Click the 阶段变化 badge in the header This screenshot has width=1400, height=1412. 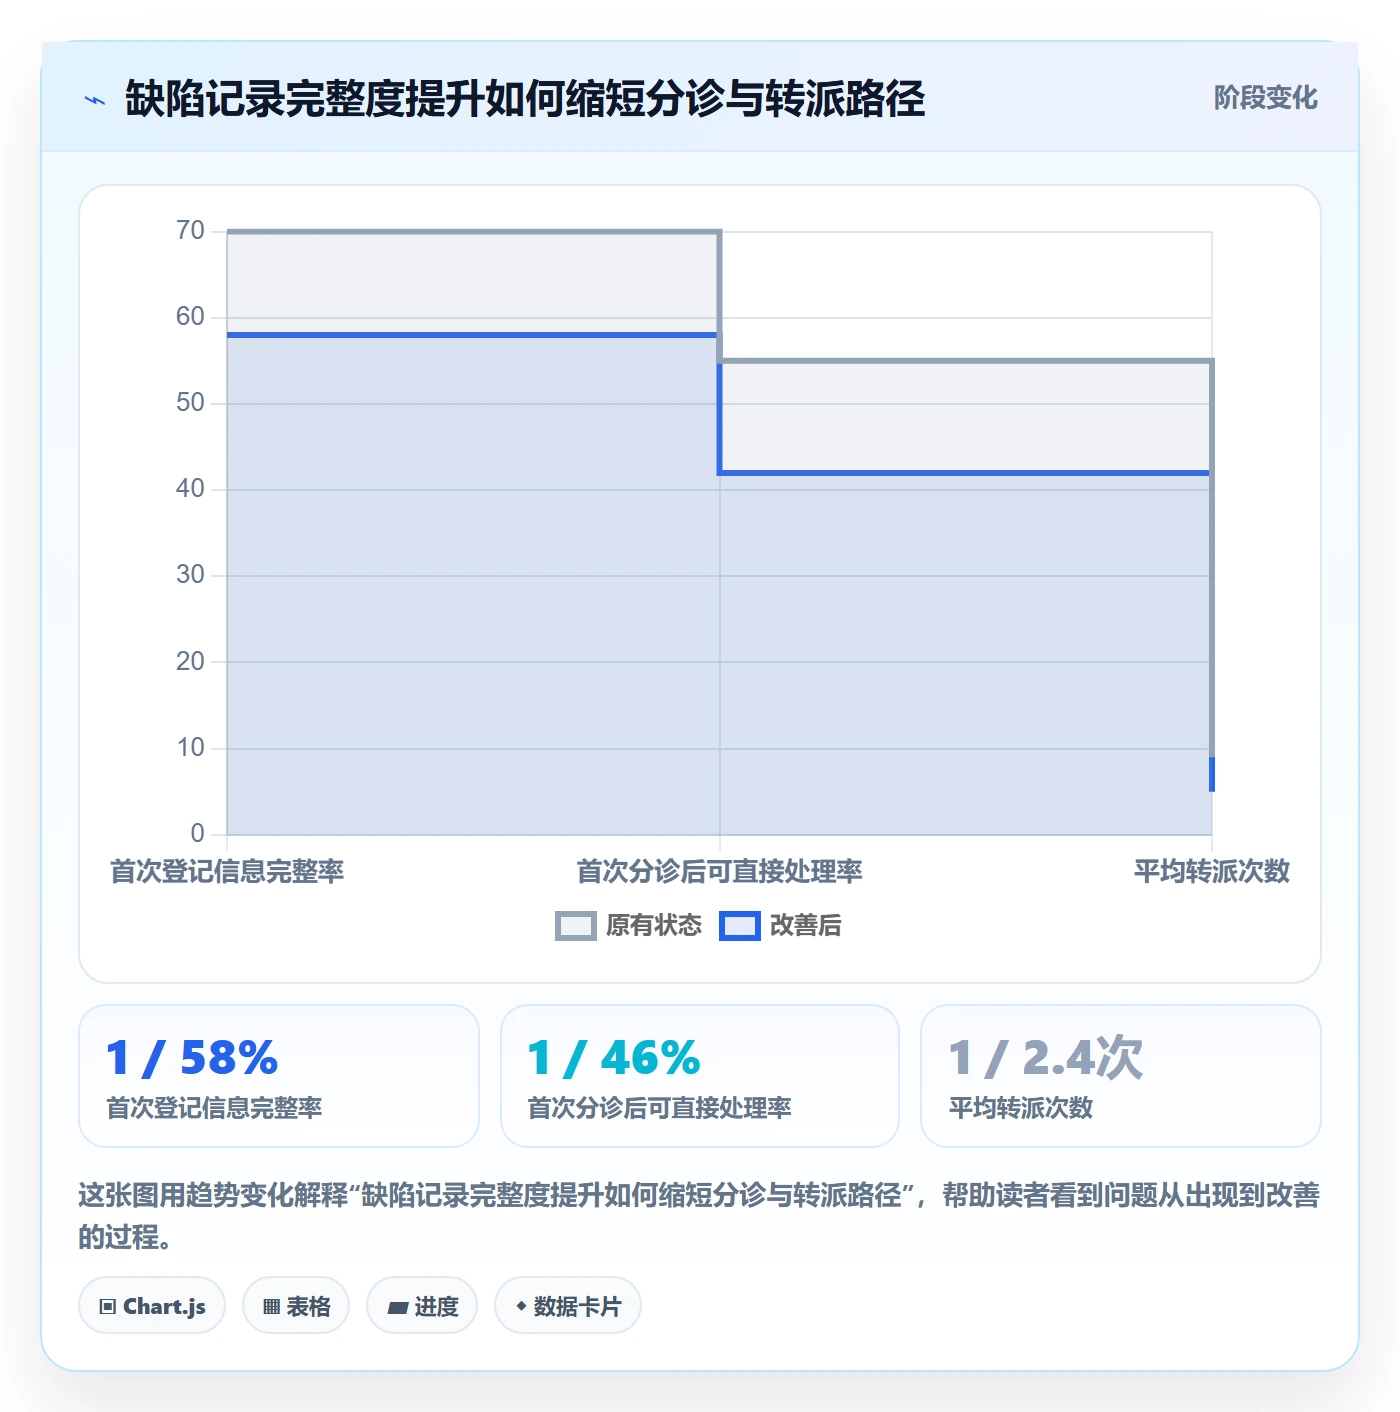[1265, 98]
